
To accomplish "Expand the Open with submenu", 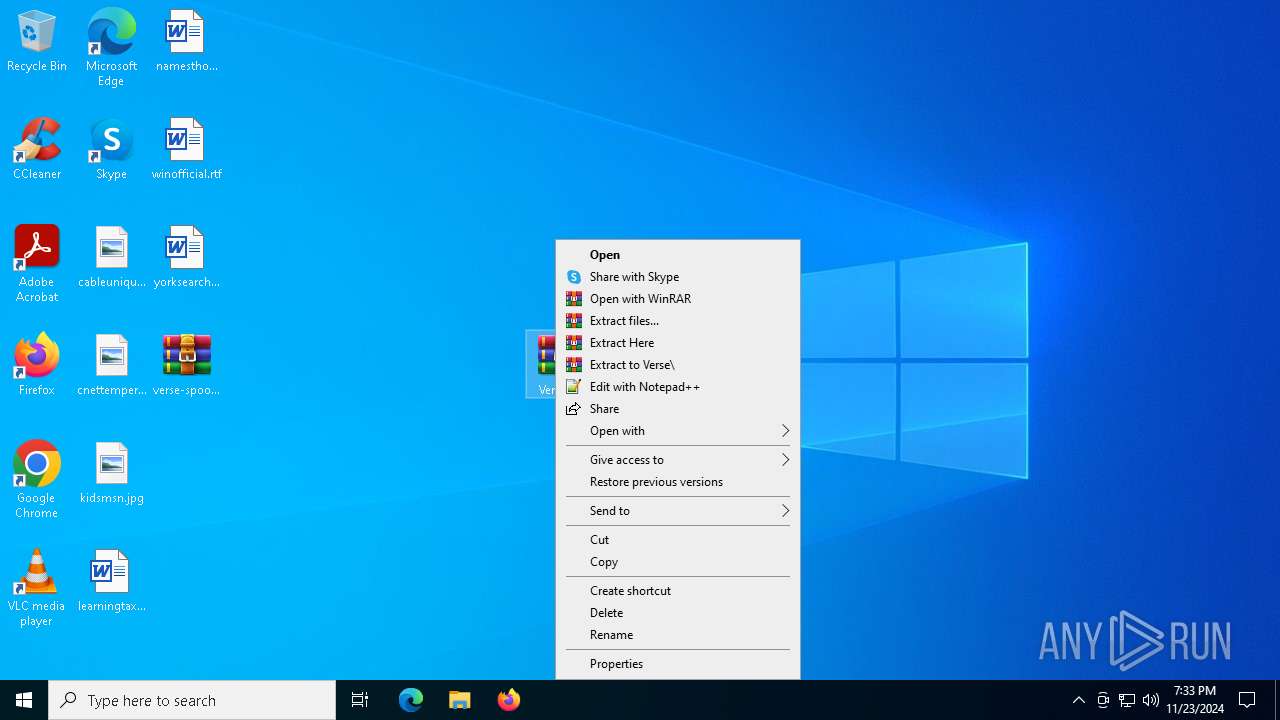I will coord(678,431).
